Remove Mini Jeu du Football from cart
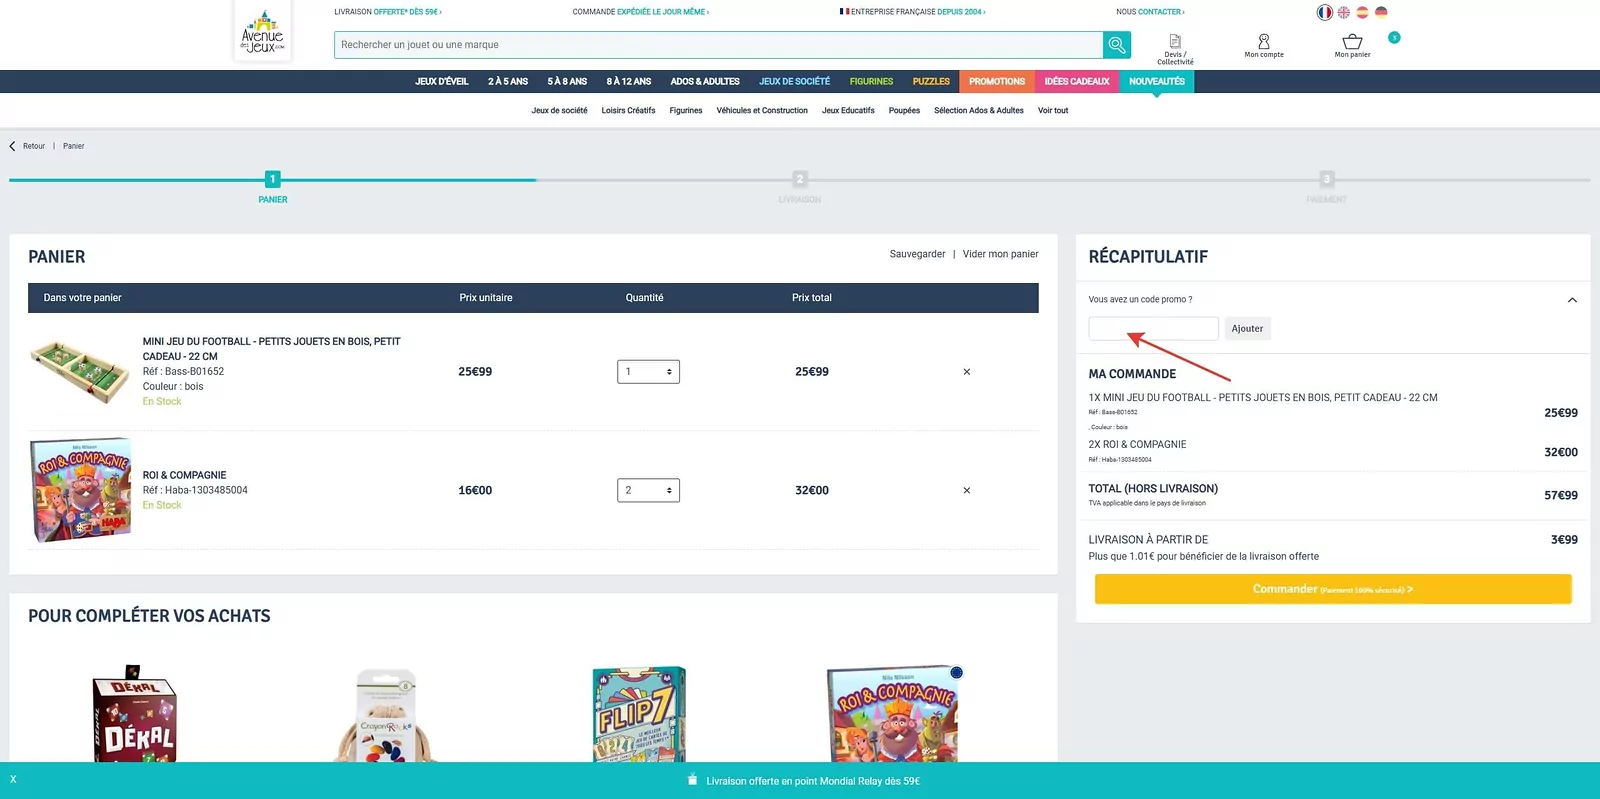The width and height of the screenshot is (1600, 799). (967, 372)
